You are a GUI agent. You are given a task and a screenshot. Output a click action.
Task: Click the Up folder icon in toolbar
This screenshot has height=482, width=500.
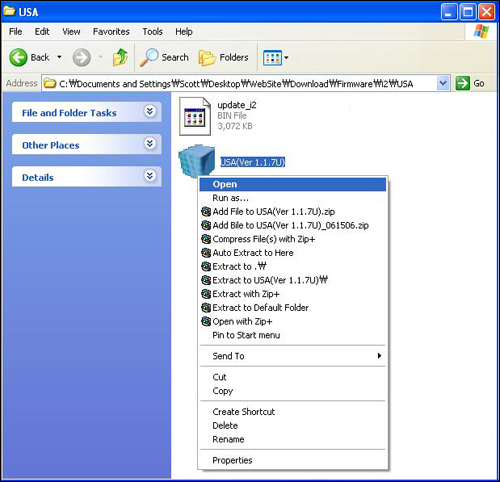pyautogui.click(x=120, y=57)
